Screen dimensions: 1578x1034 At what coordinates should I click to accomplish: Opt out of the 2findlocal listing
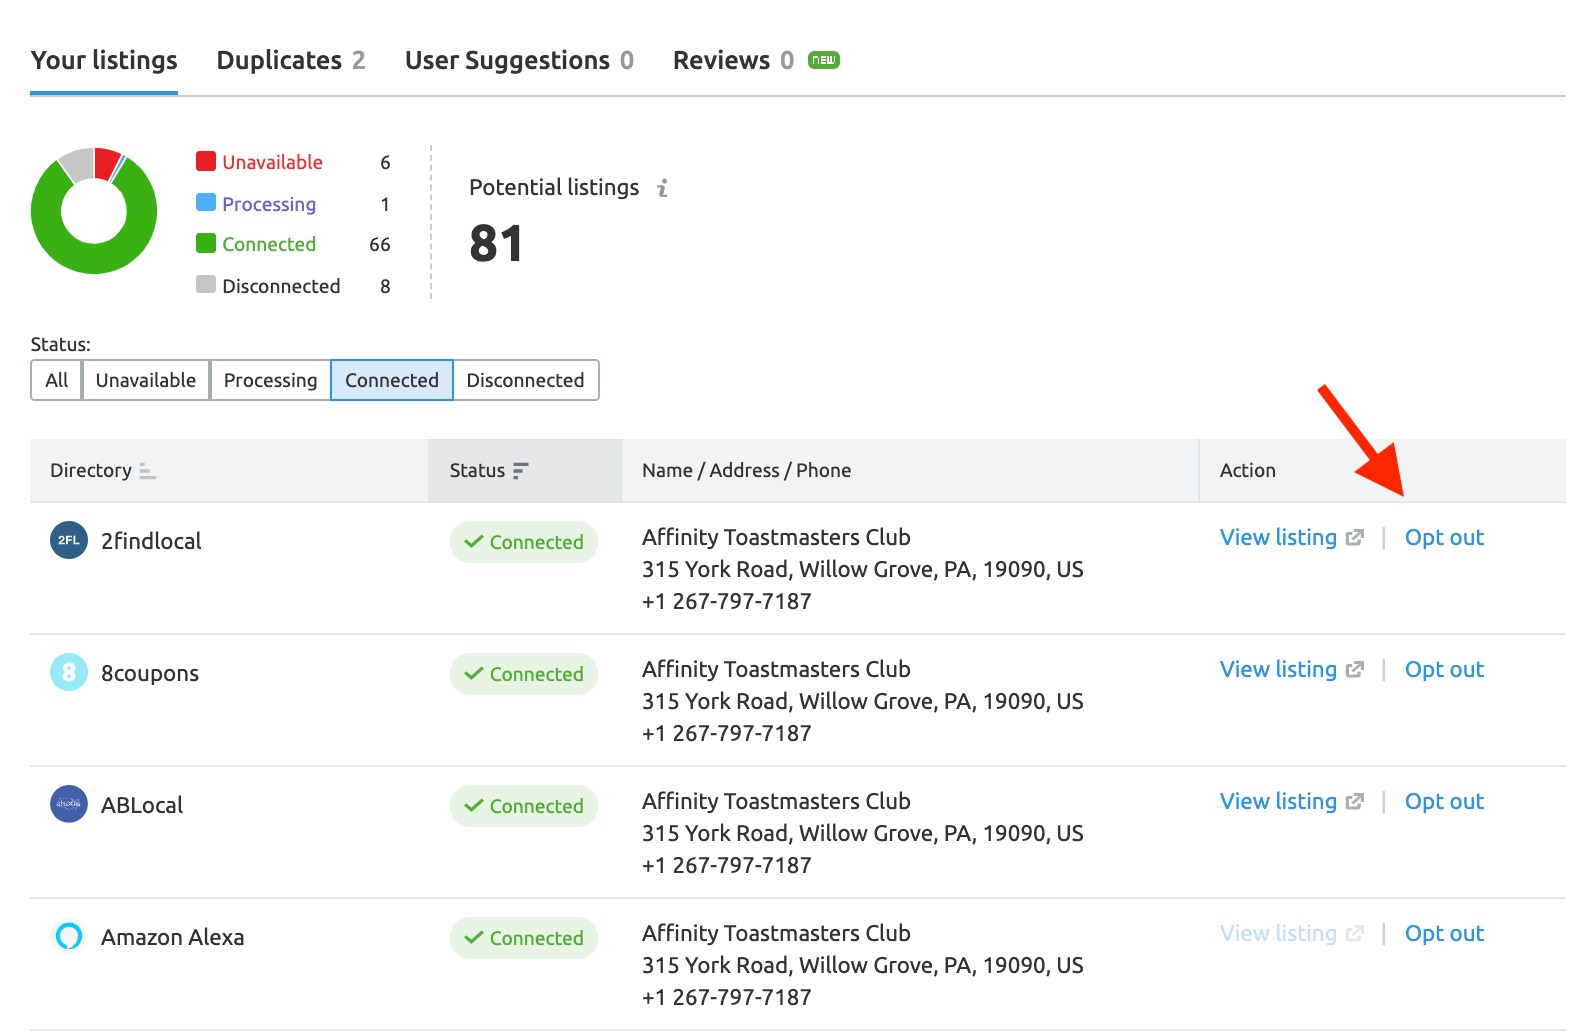[x=1444, y=537]
